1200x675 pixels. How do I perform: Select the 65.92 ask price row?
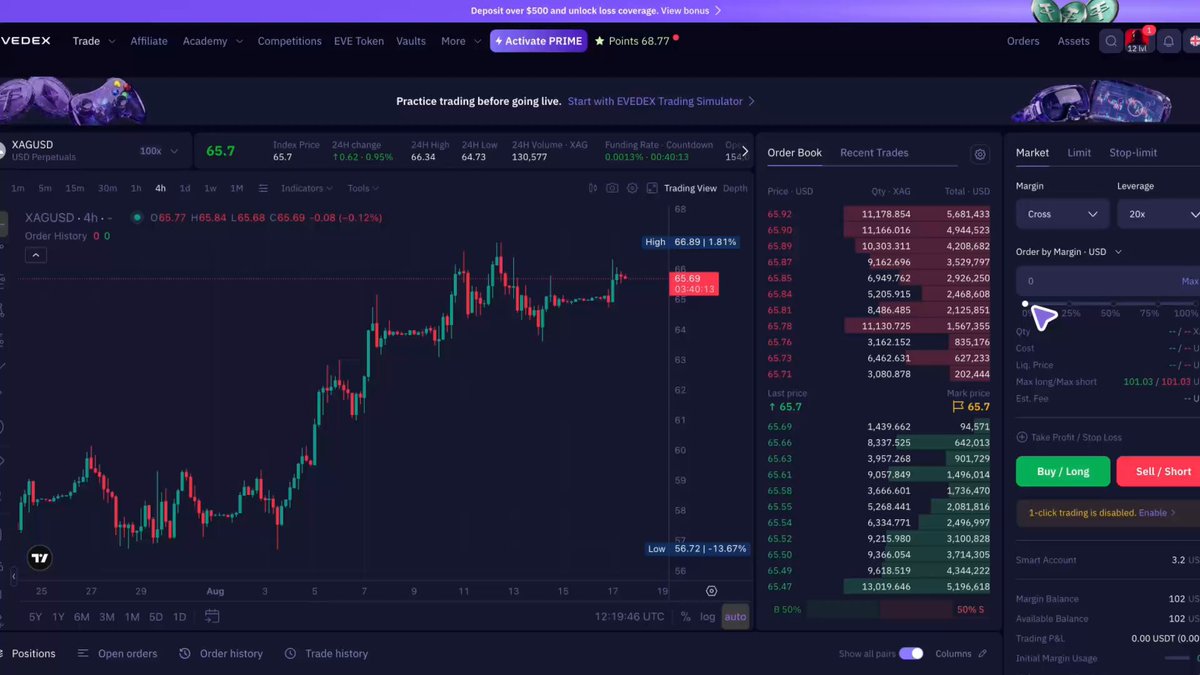878,214
